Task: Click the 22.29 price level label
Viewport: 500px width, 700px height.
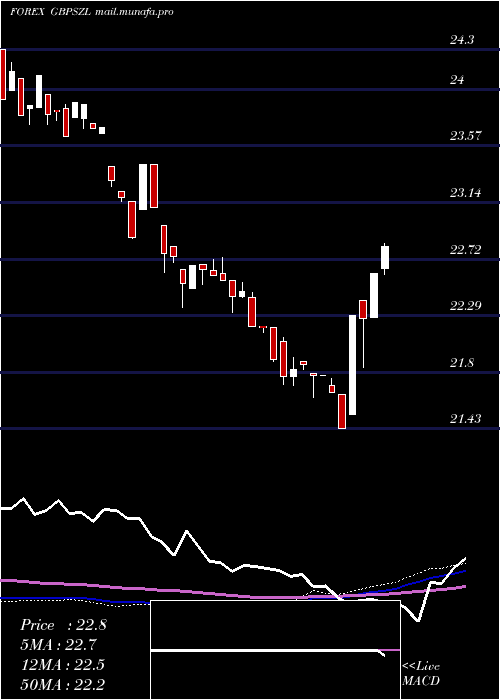Action: tap(466, 306)
